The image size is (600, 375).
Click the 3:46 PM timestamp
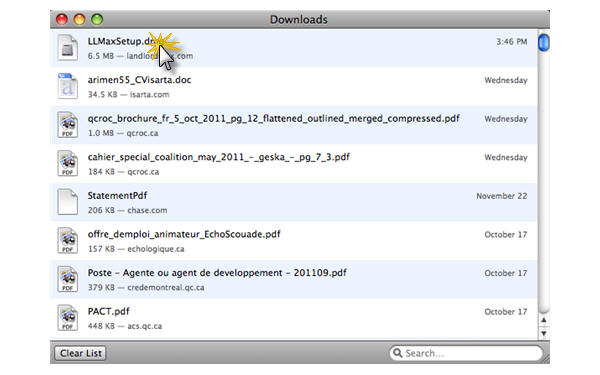[512, 42]
